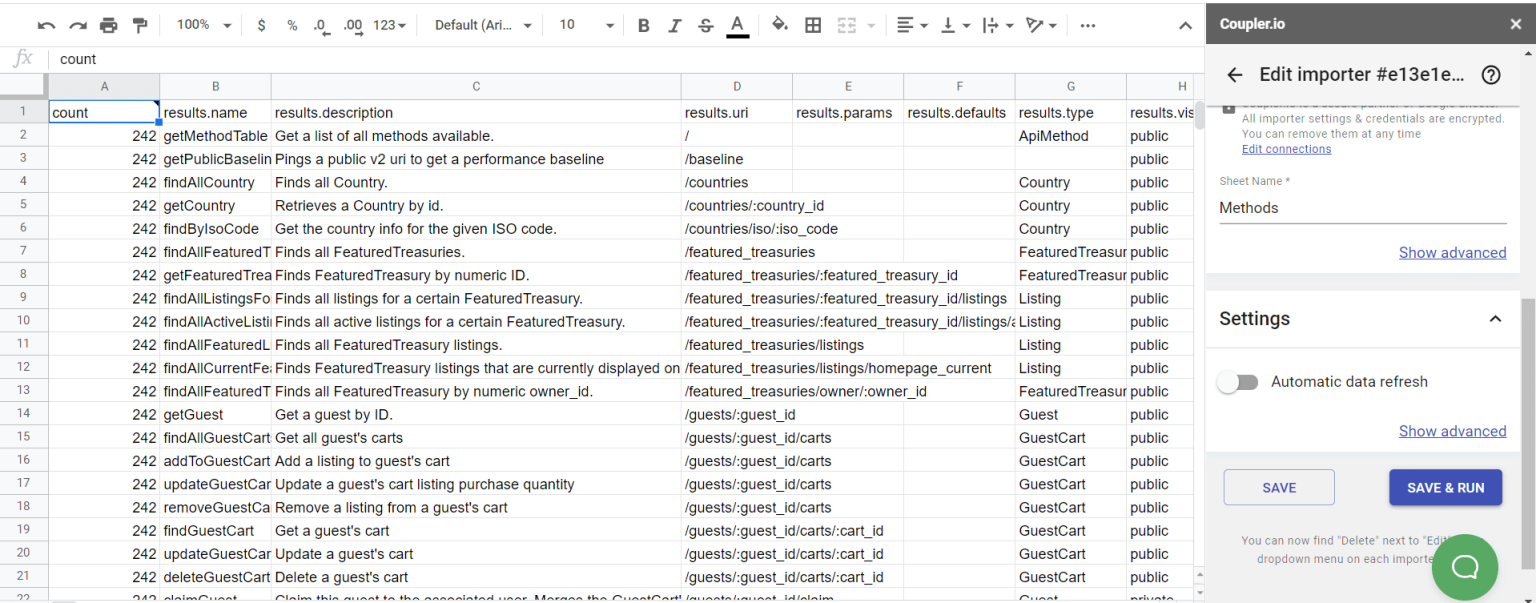Toggle Automatic data refresh
The width and height of the screenshot is (1536, 603).
1238,382
